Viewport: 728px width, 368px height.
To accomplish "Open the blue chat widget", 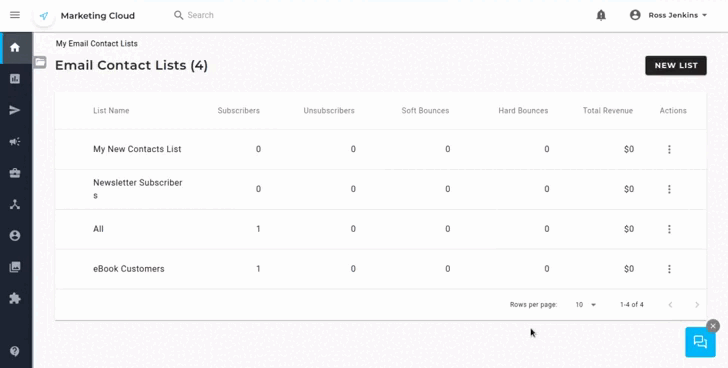I will (700, 342).
